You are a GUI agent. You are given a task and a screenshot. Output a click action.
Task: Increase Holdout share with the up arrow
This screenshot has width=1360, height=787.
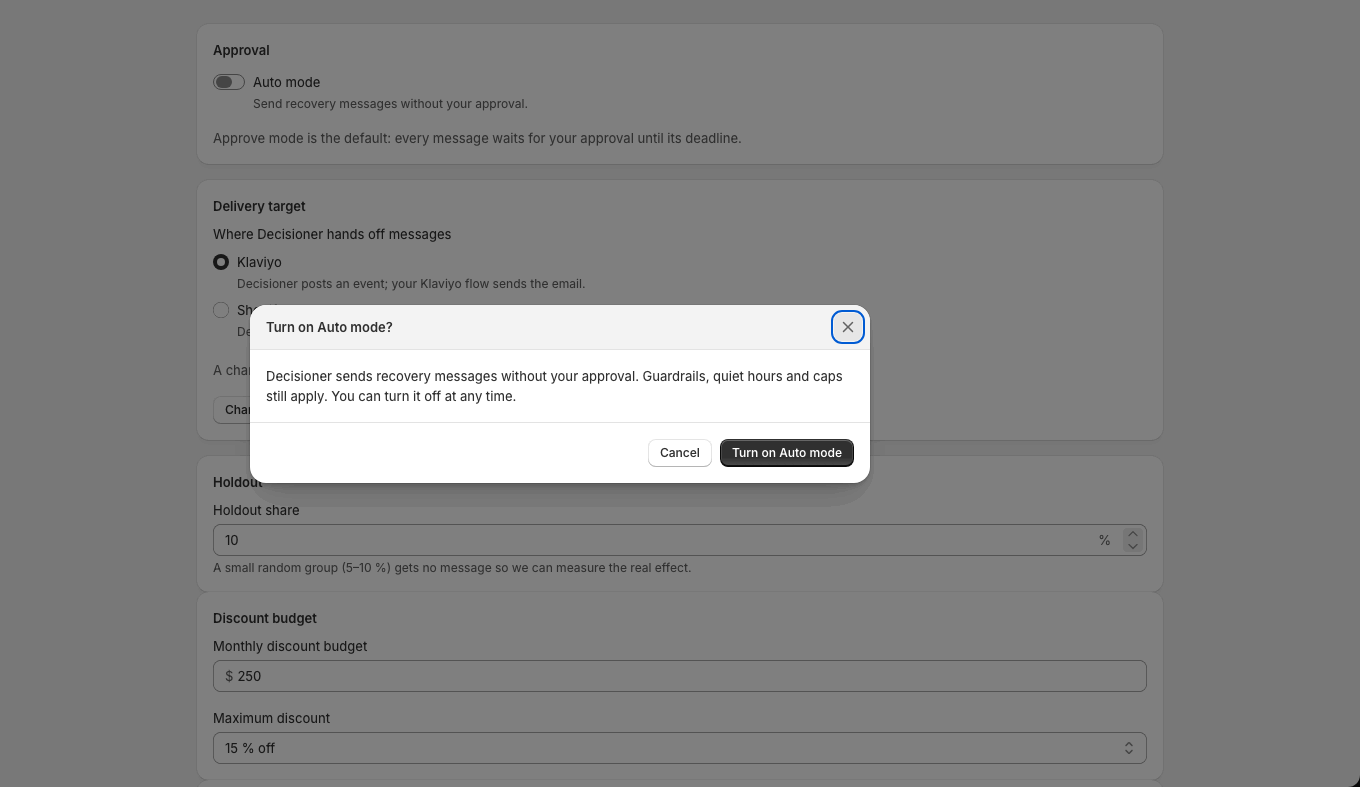(1133, 534)
